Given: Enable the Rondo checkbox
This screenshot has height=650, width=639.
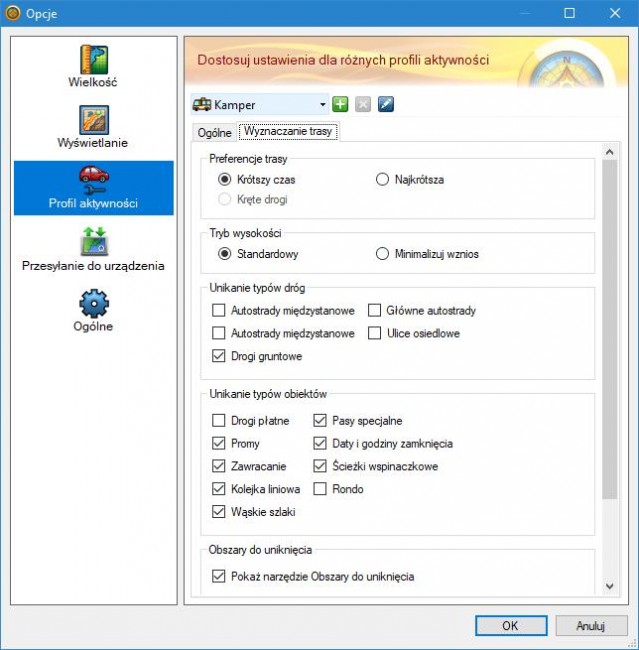Looking at the screenshot, I should click(x=320, y=489).
